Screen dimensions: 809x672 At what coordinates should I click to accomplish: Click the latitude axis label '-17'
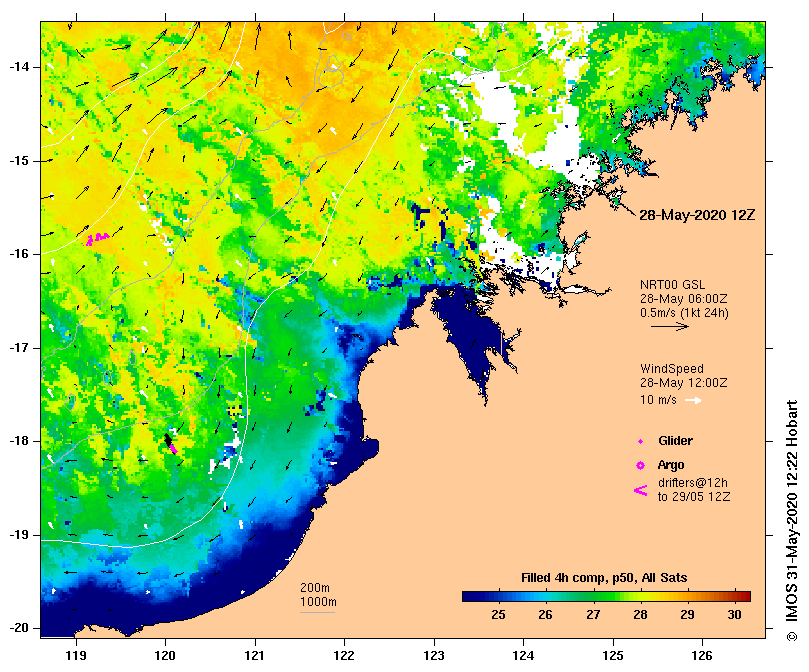[x=20, y=348]
